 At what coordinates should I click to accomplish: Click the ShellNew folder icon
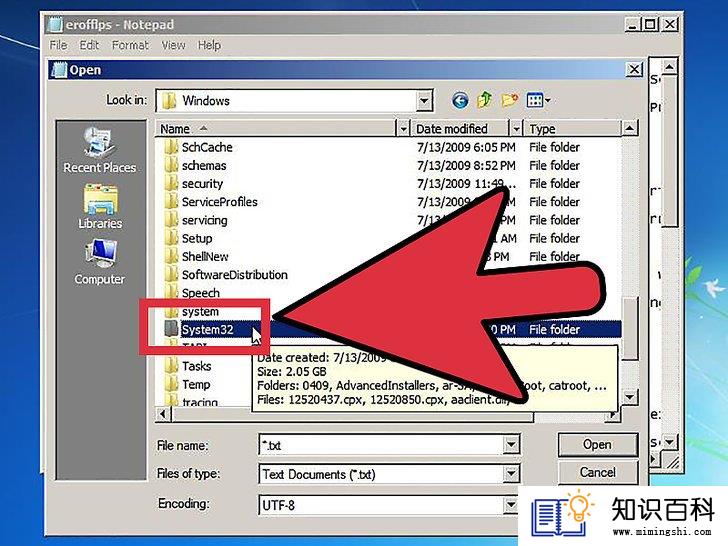(x=171, y=256)
